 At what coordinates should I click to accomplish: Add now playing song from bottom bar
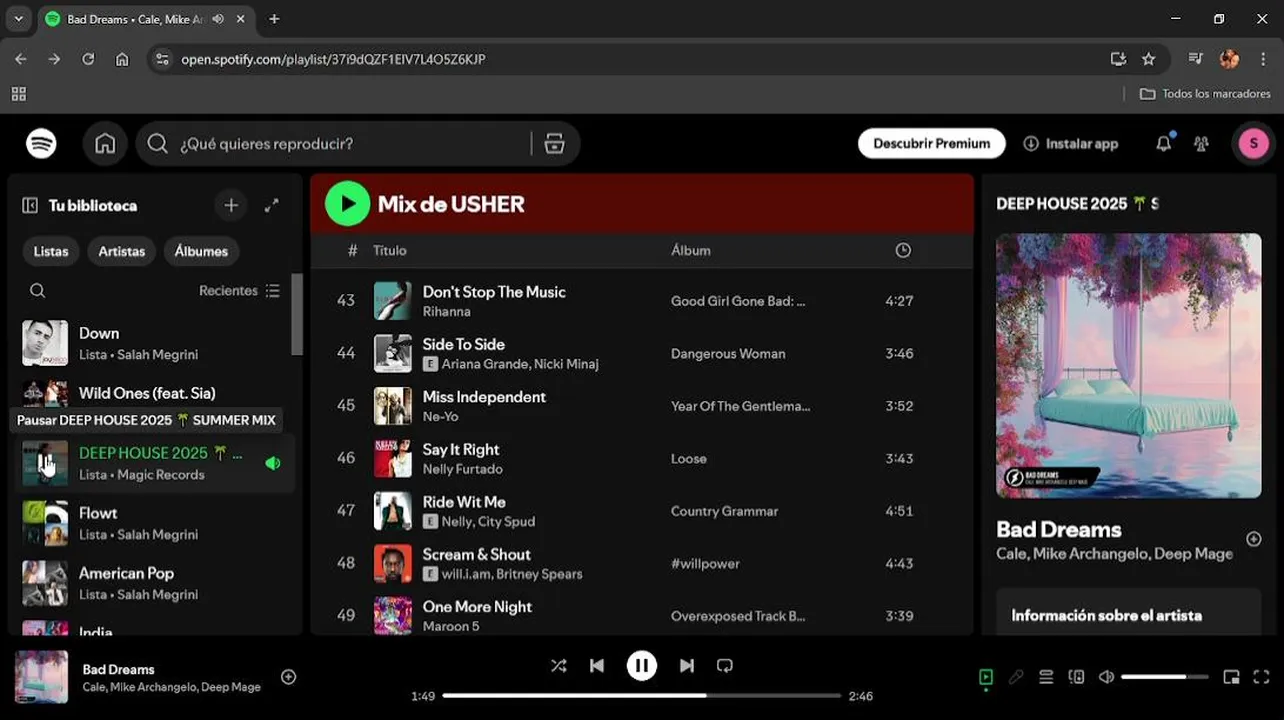coord(288,677)
